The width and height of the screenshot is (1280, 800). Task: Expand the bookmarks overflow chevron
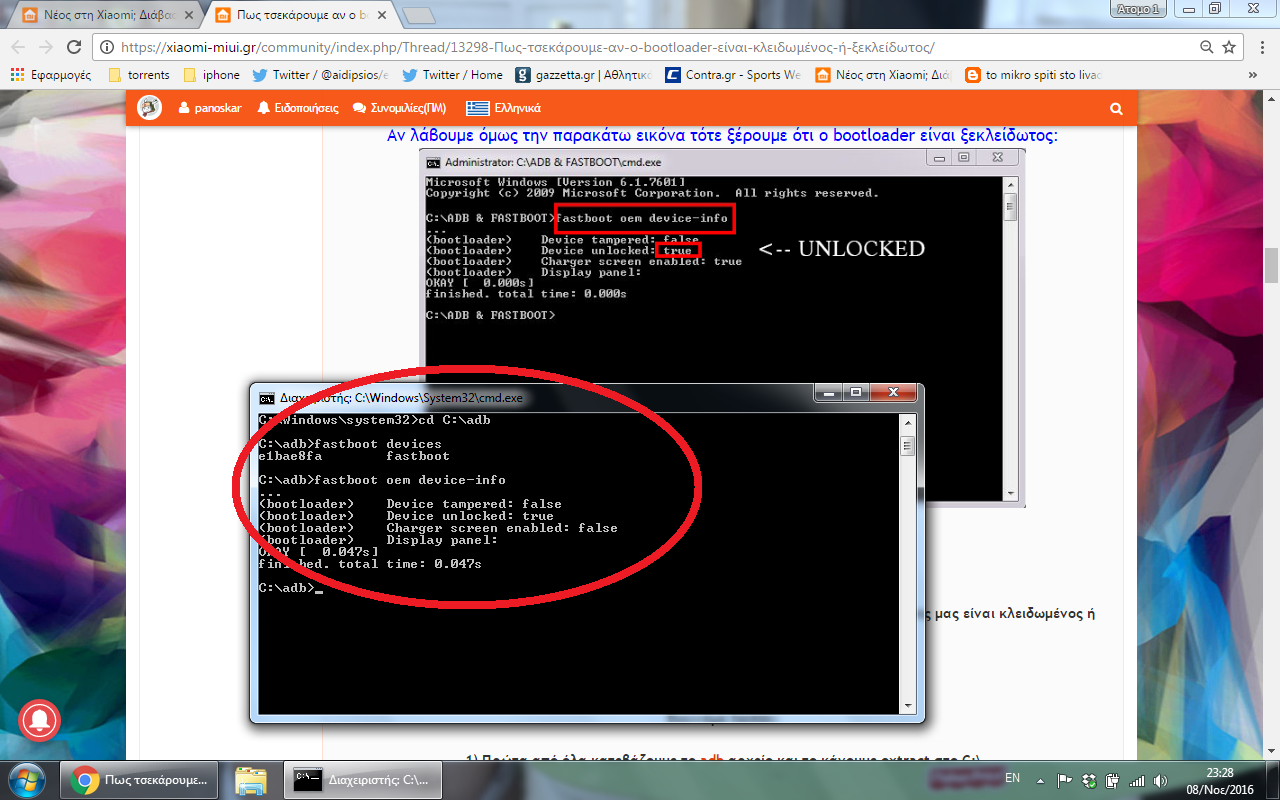[1254, 75]
